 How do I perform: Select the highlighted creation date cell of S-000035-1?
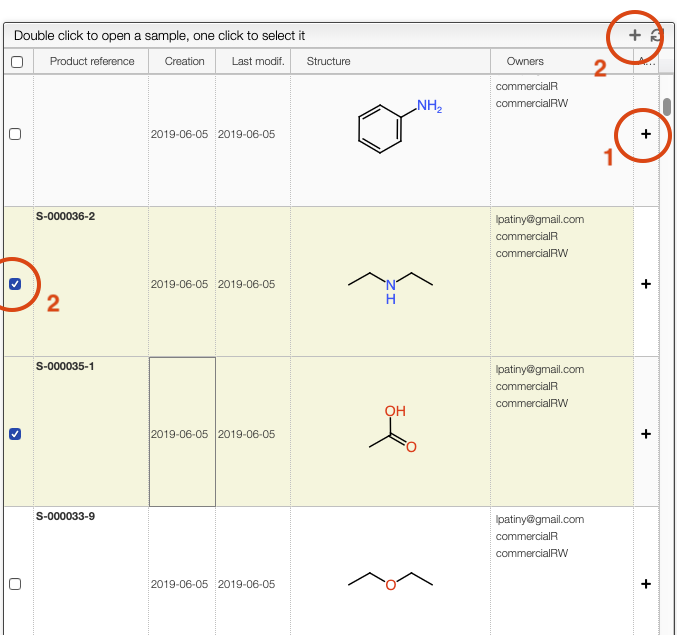183,432
